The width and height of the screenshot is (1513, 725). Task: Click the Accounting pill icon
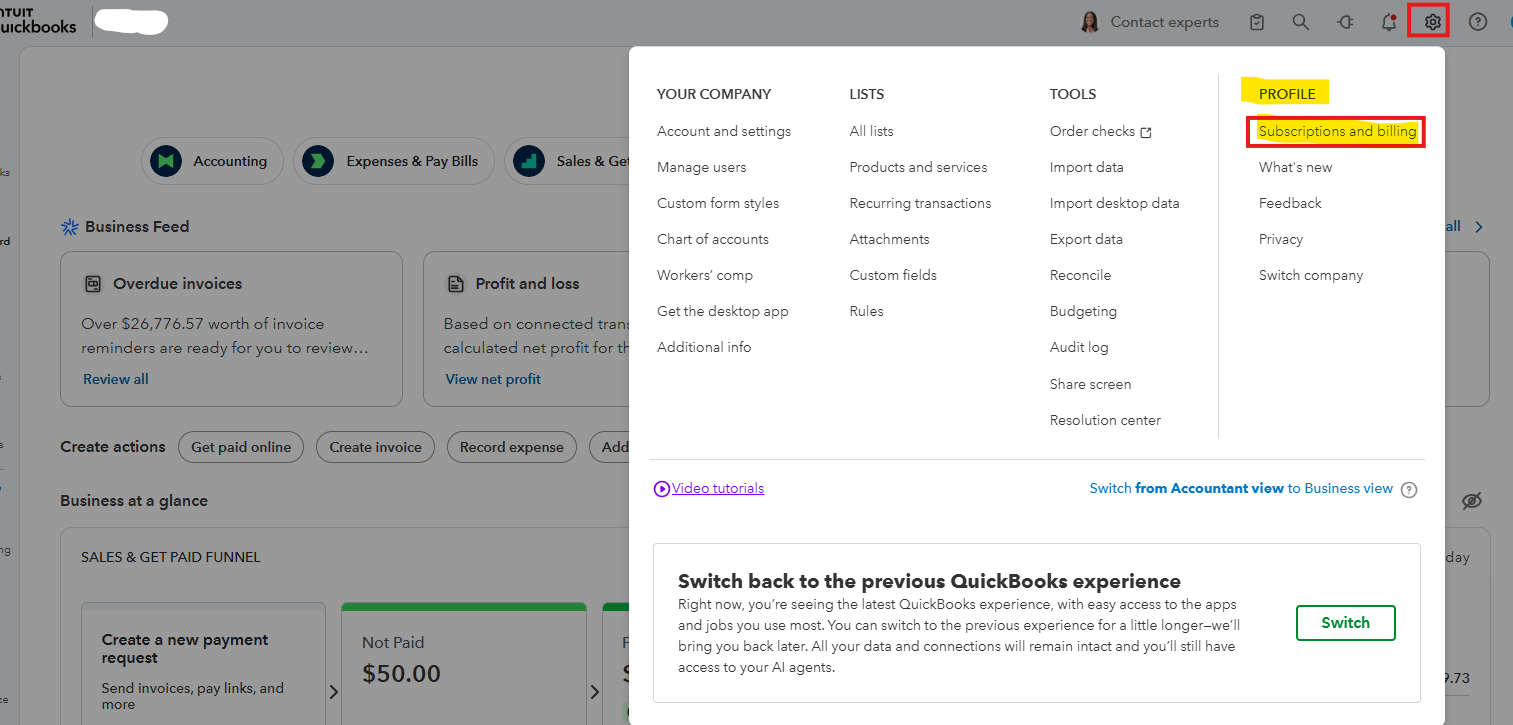click(x=165, y=161)
